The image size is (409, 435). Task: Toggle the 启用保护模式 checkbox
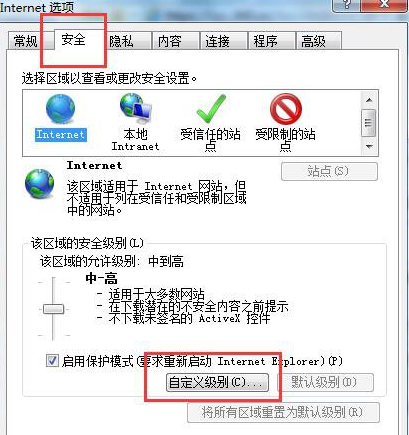click(x=52, y=361)
